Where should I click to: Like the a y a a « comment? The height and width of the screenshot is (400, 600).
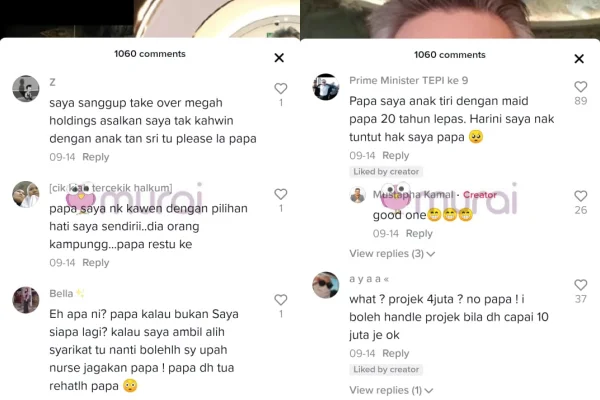coord(580,284)
